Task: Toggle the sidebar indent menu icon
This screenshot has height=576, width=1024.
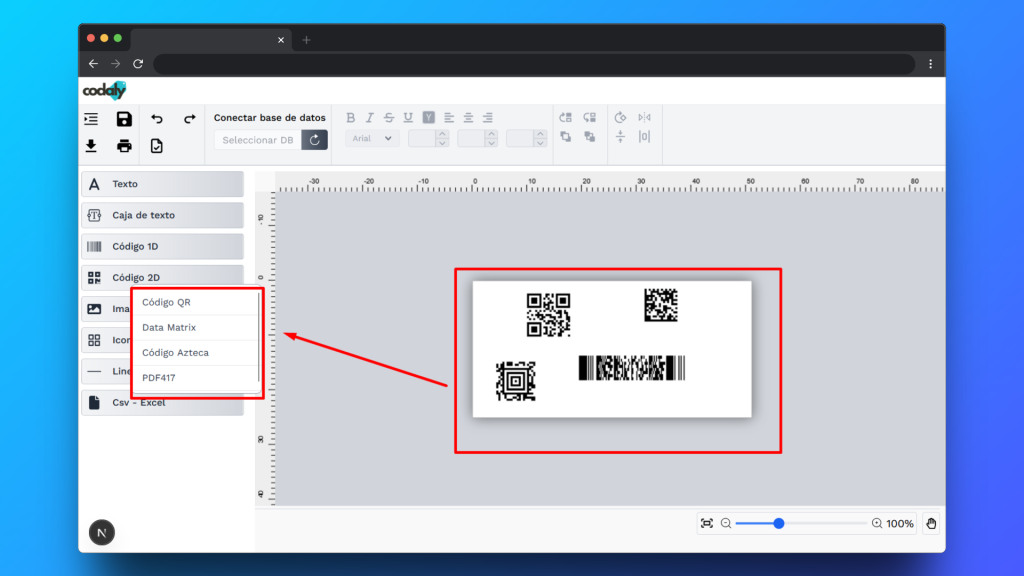Action: (x=91, y=119)
